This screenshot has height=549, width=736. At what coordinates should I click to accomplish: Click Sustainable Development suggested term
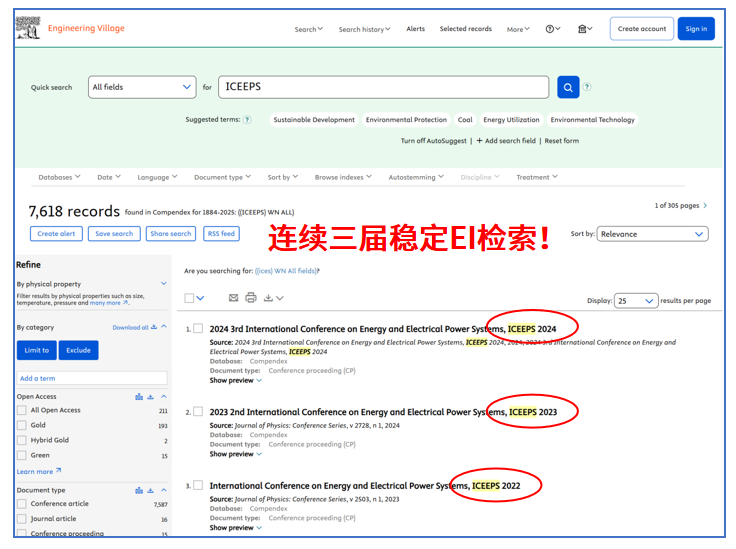point(314,120)
